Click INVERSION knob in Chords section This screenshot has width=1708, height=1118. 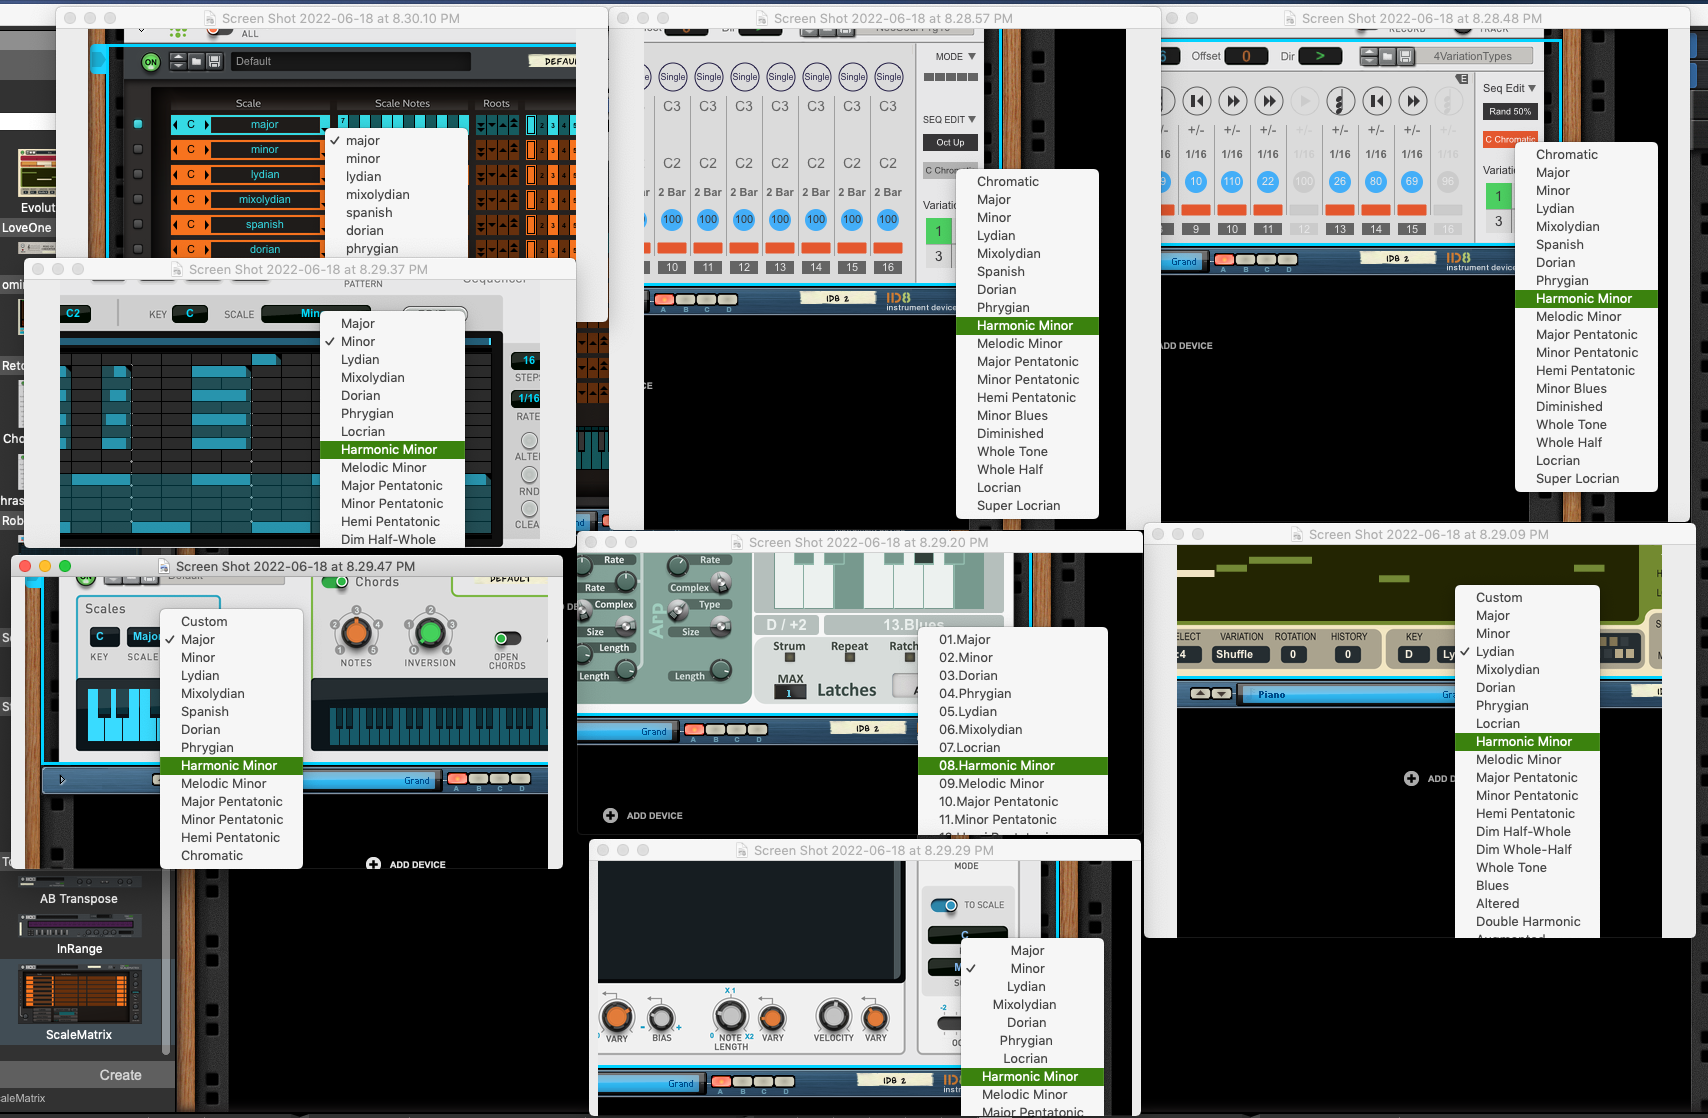tap(430, 632)
